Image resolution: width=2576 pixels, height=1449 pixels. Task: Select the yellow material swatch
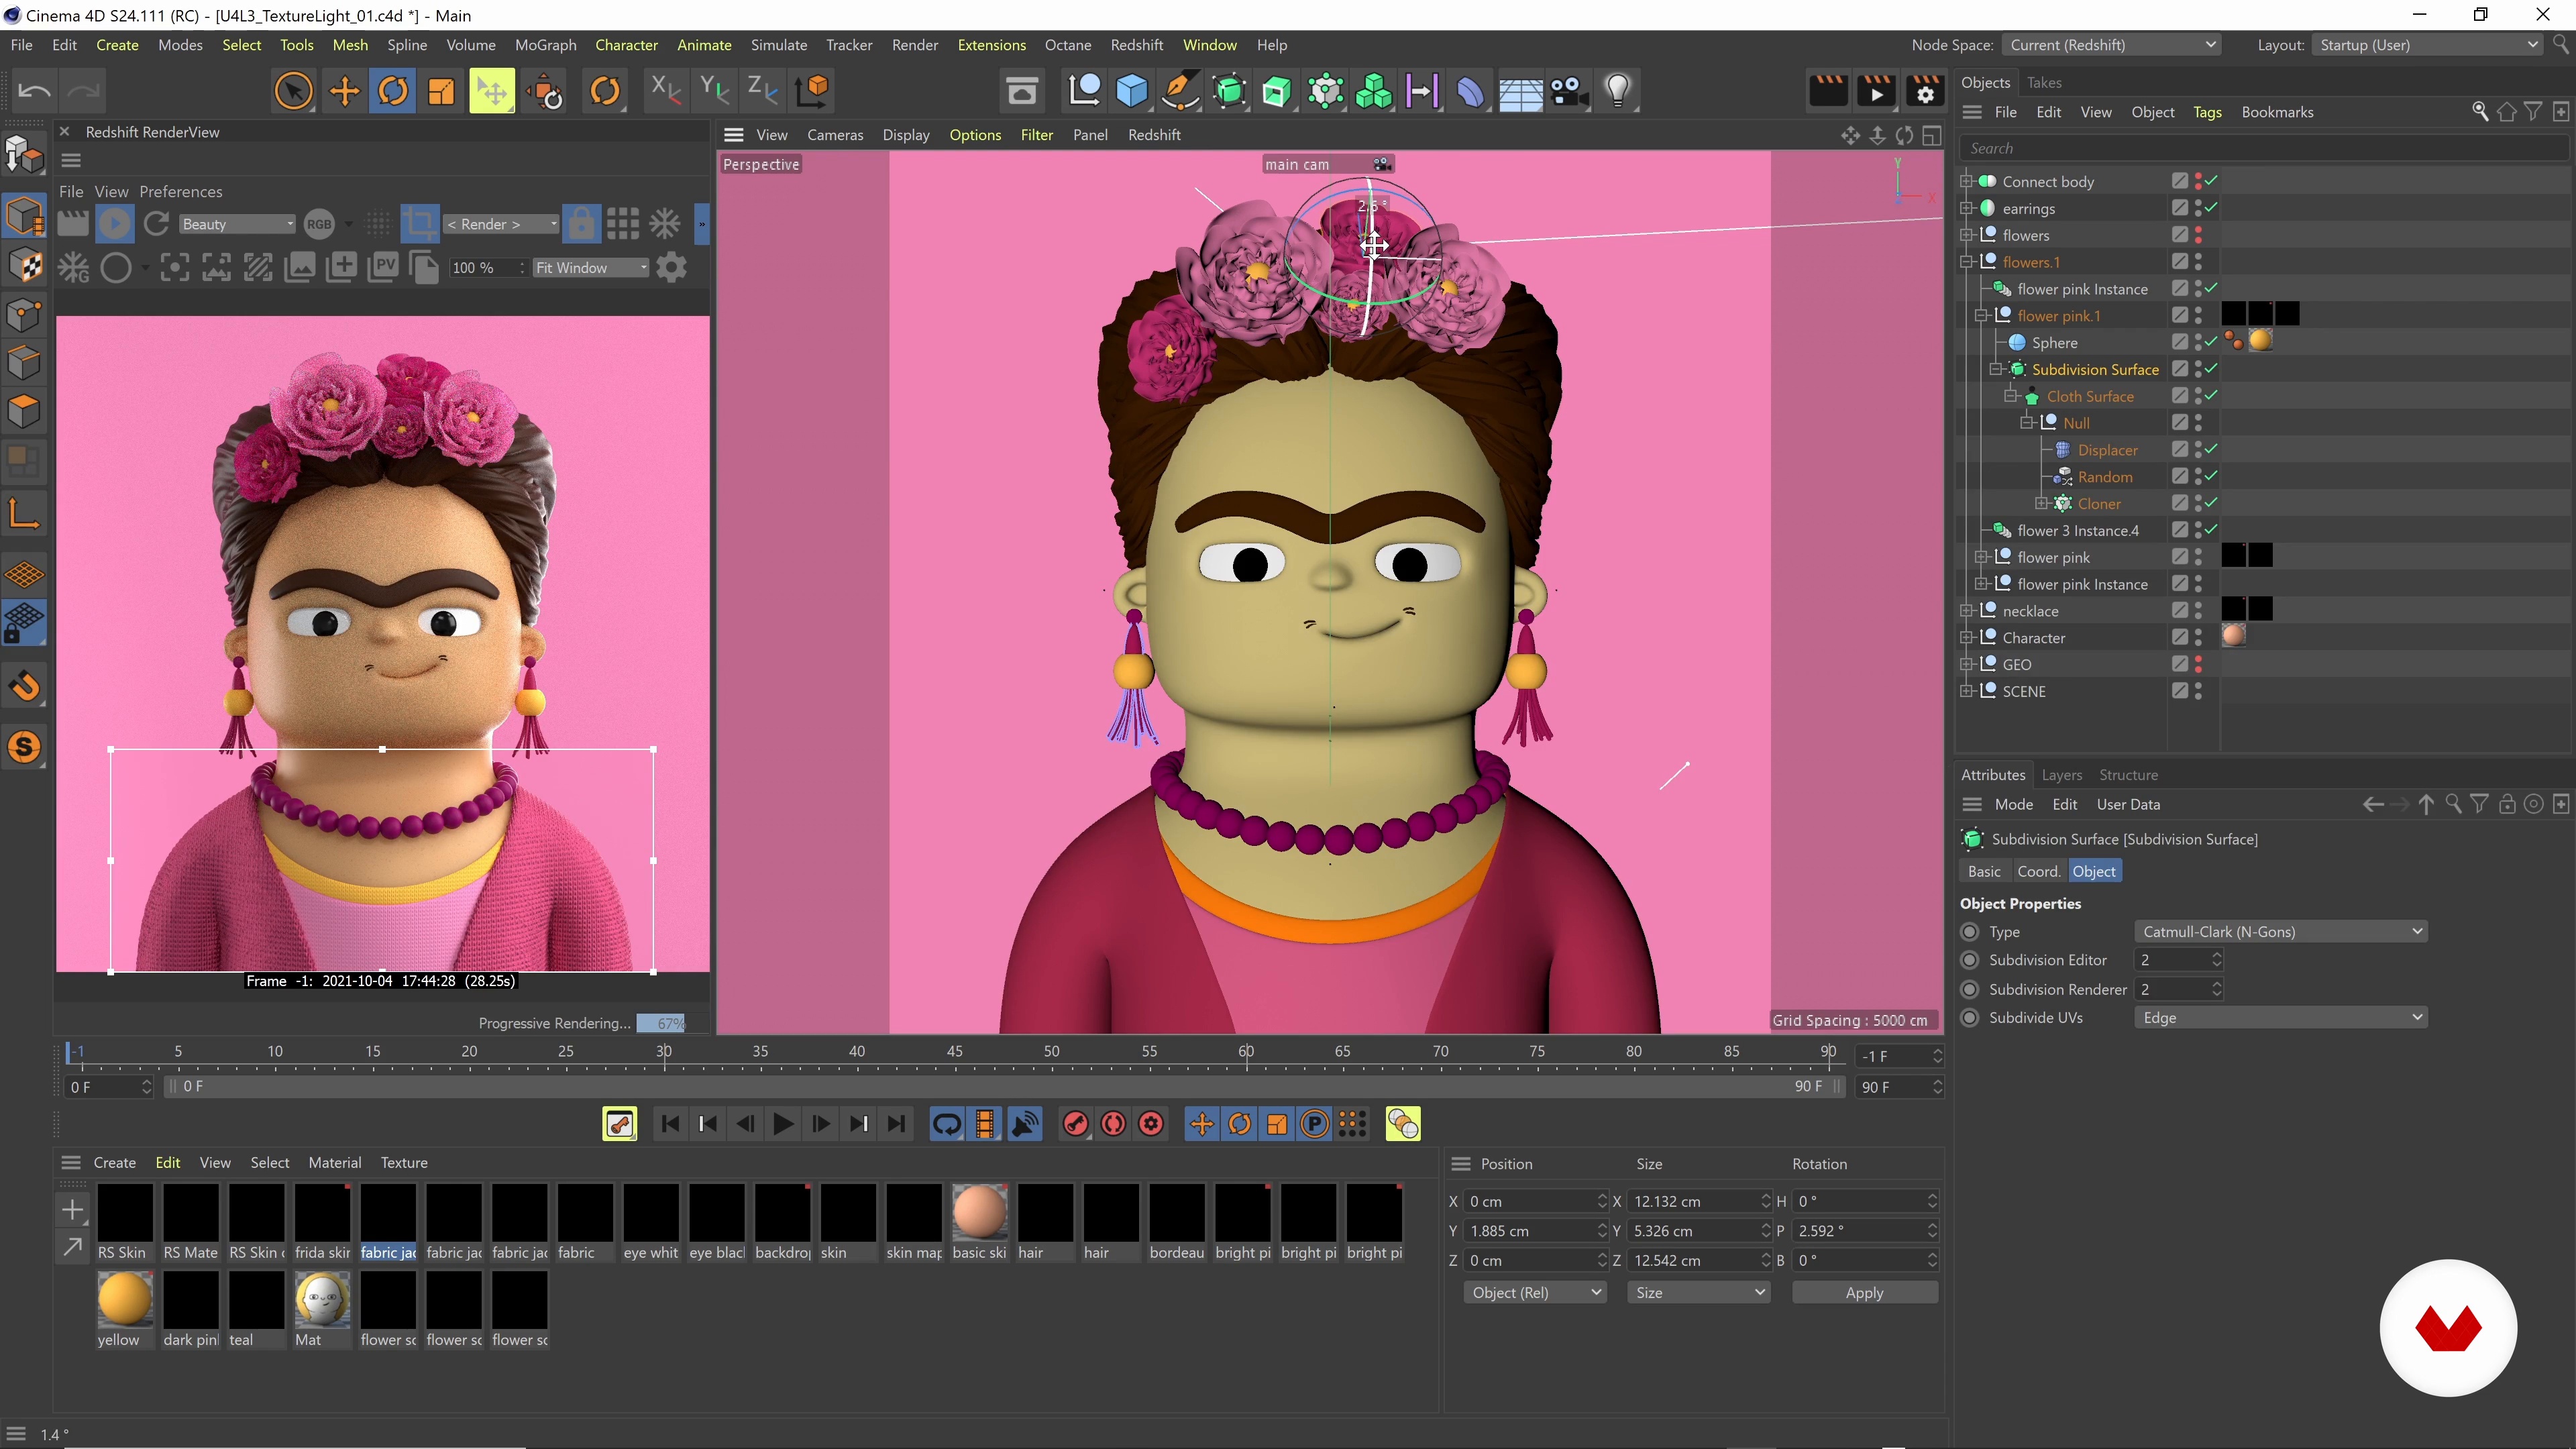pos(125,1299)
